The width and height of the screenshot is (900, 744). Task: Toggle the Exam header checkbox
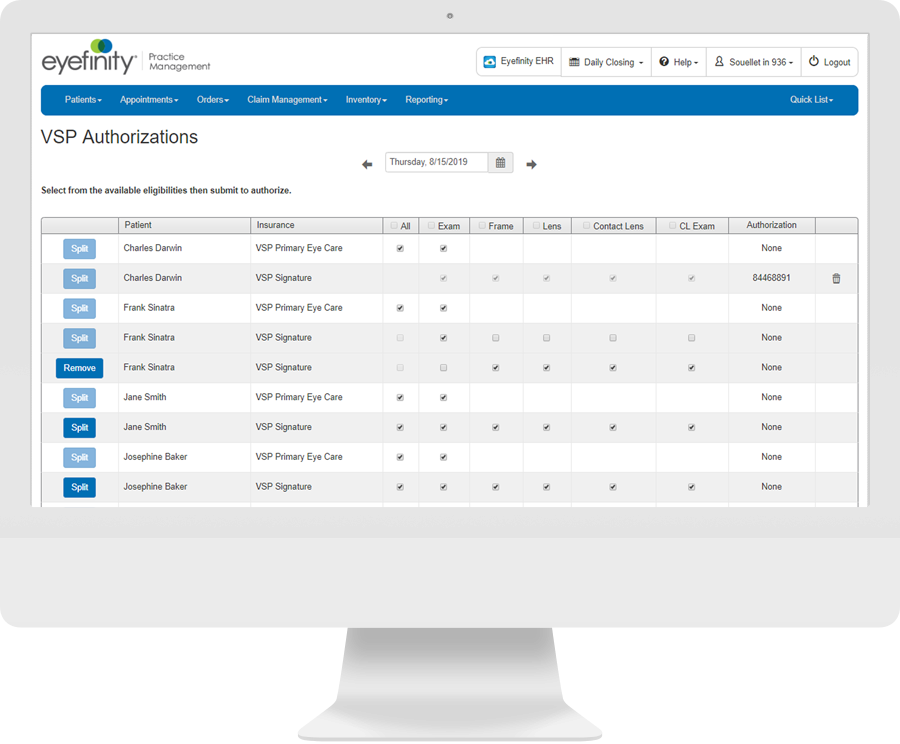click(431, 226)
